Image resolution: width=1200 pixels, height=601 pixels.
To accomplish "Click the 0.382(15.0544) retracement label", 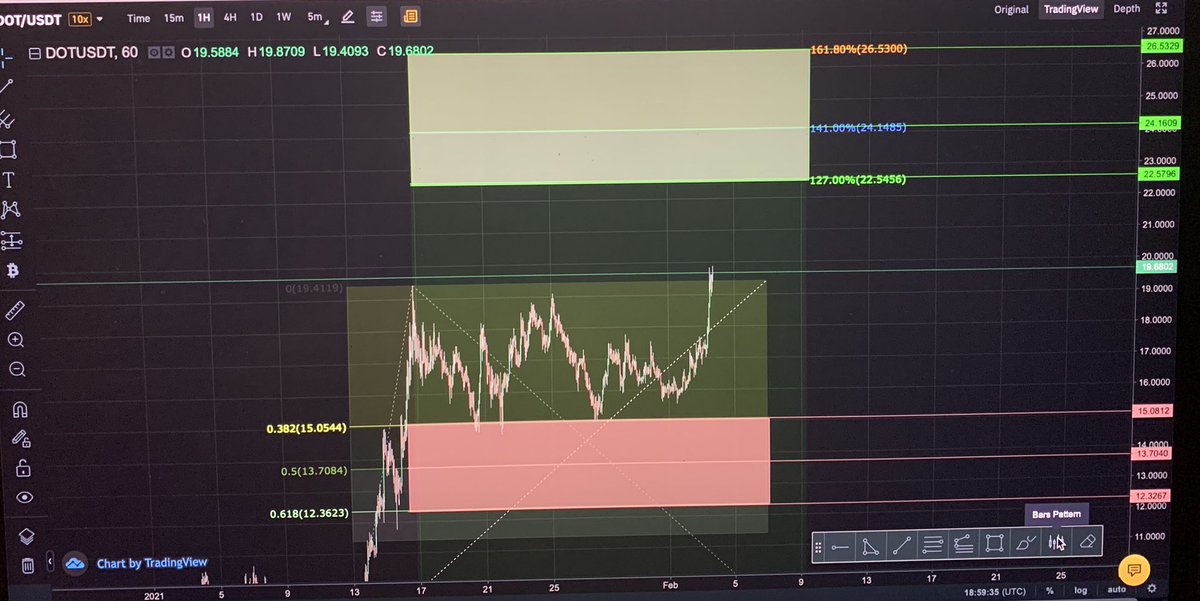I will tap(307, 429).
